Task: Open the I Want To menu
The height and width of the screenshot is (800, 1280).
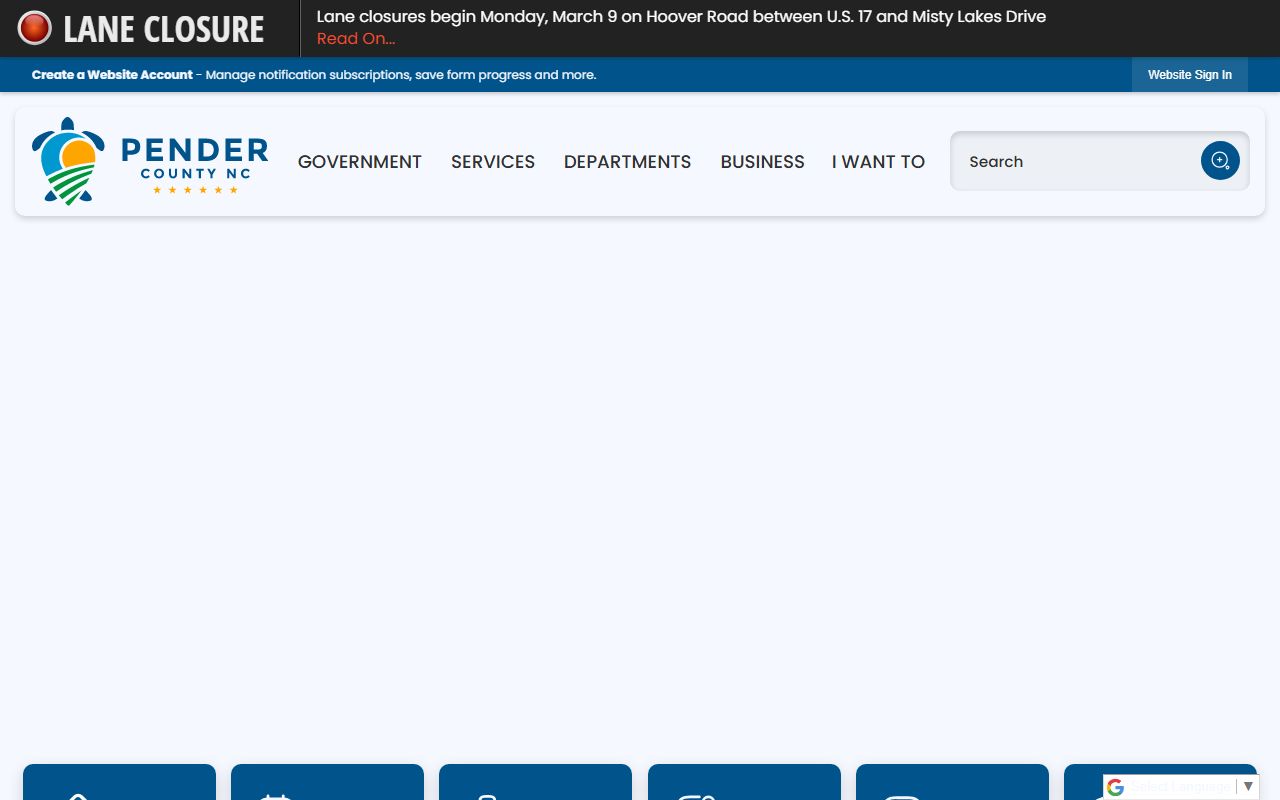Action: click(x=878, y=162)
